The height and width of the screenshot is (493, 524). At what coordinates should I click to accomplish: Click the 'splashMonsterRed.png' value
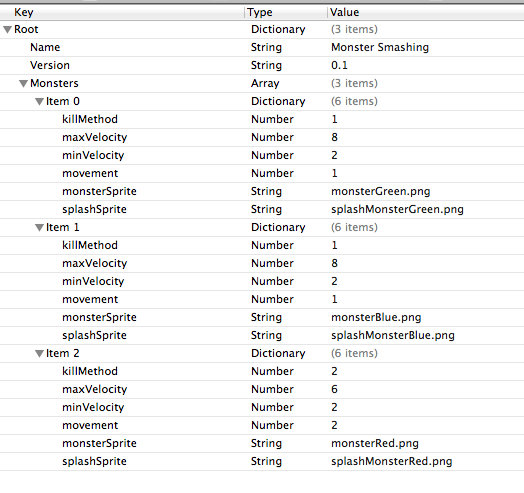tap(391, 462)
